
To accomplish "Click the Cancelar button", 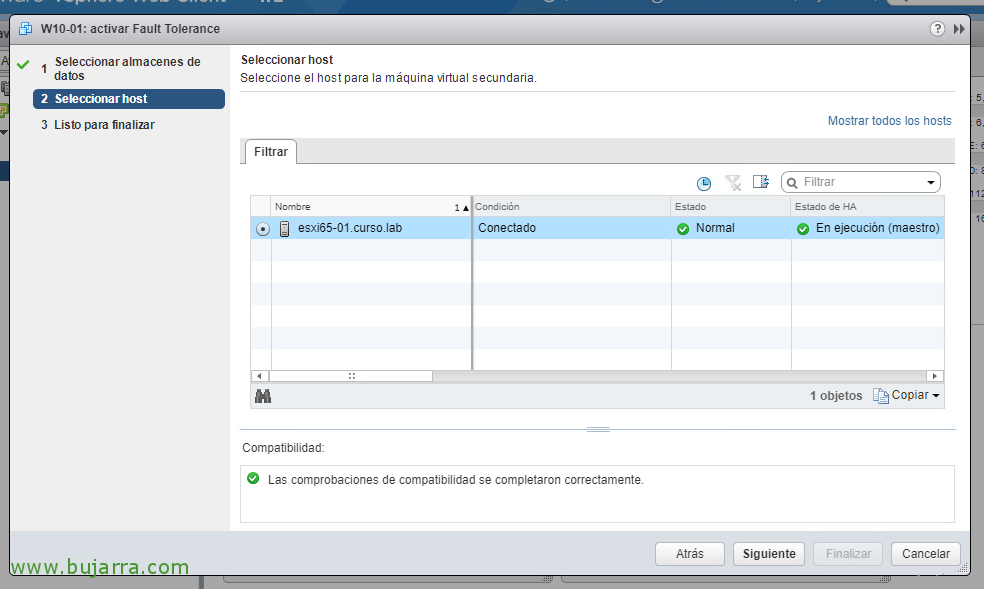I will click(926, 554).
